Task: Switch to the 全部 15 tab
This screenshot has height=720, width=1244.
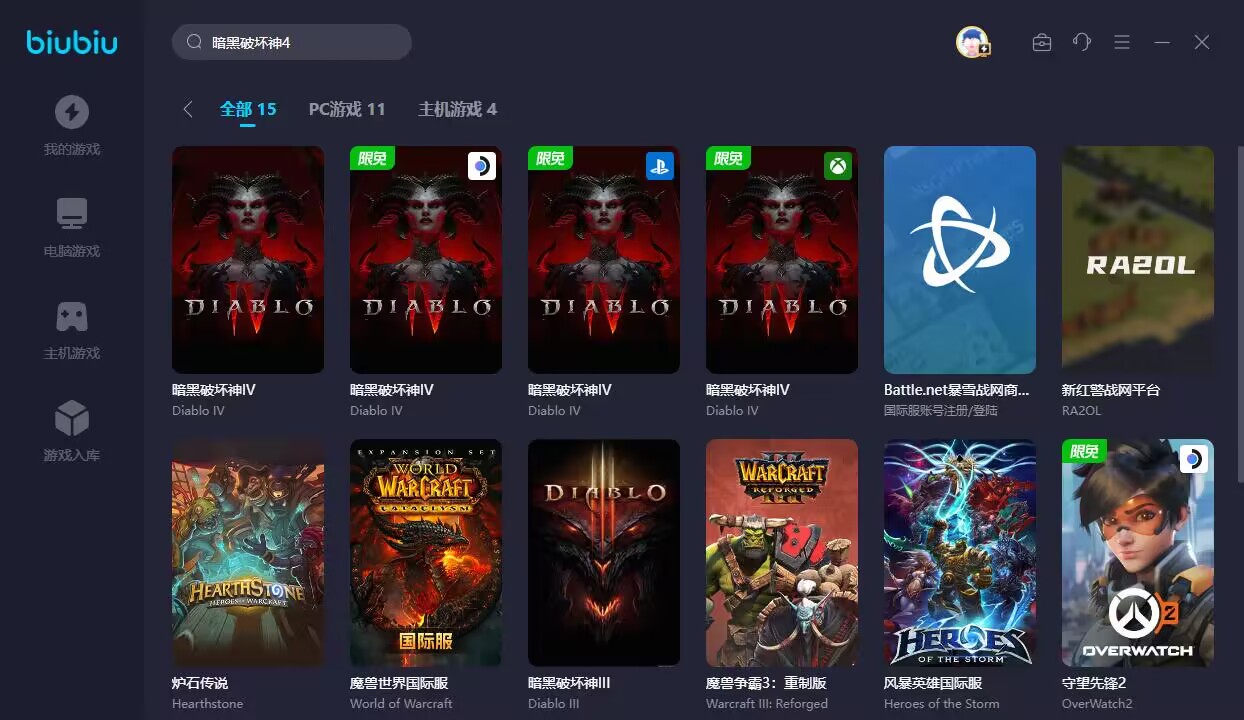Action: (x=248, y=109)
